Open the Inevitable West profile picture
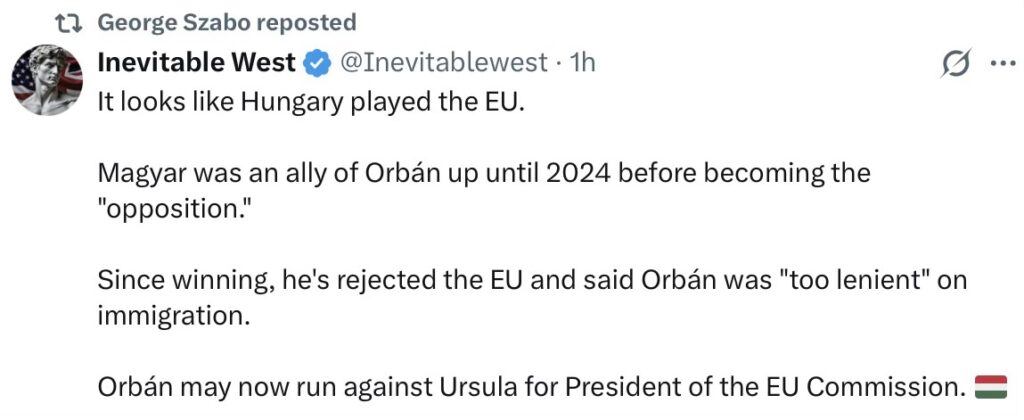The height and width of the screenshot is (420, 1024). (x=46, y=79)
